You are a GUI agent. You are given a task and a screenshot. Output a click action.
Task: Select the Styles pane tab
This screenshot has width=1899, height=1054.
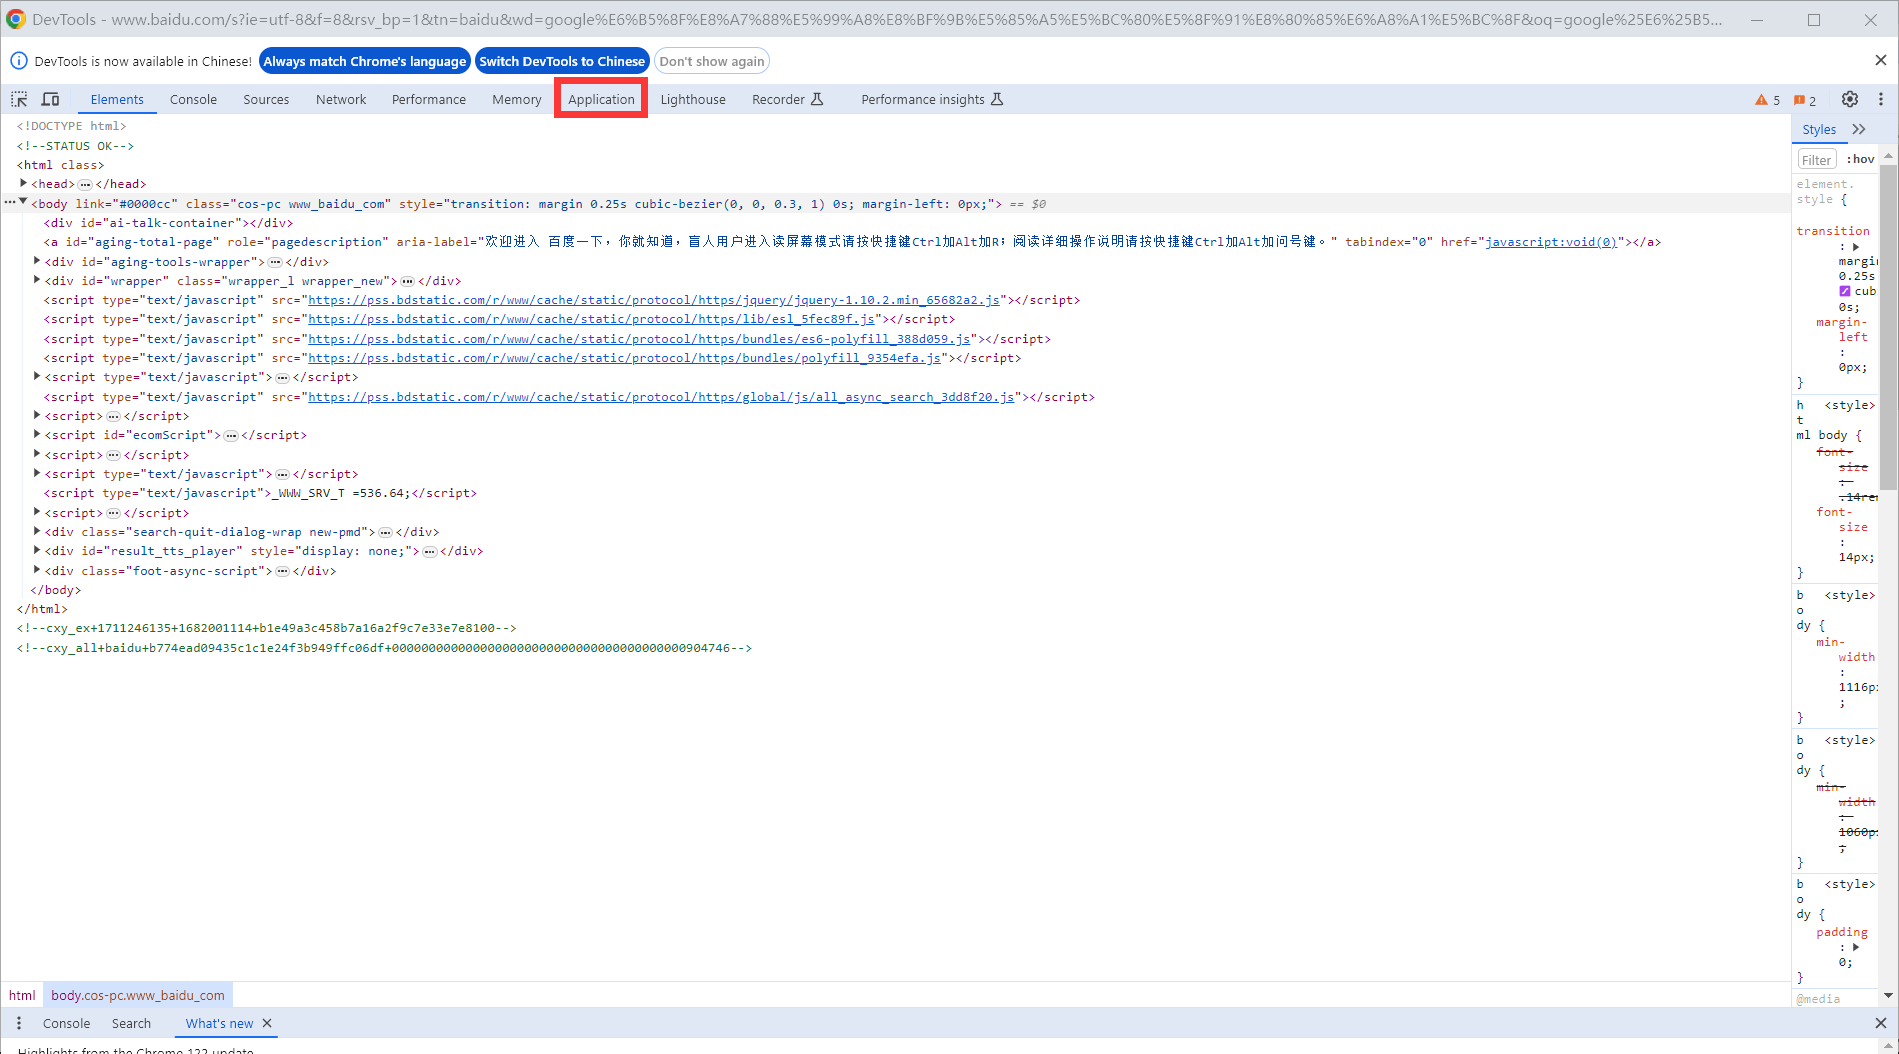[1819, 129]
